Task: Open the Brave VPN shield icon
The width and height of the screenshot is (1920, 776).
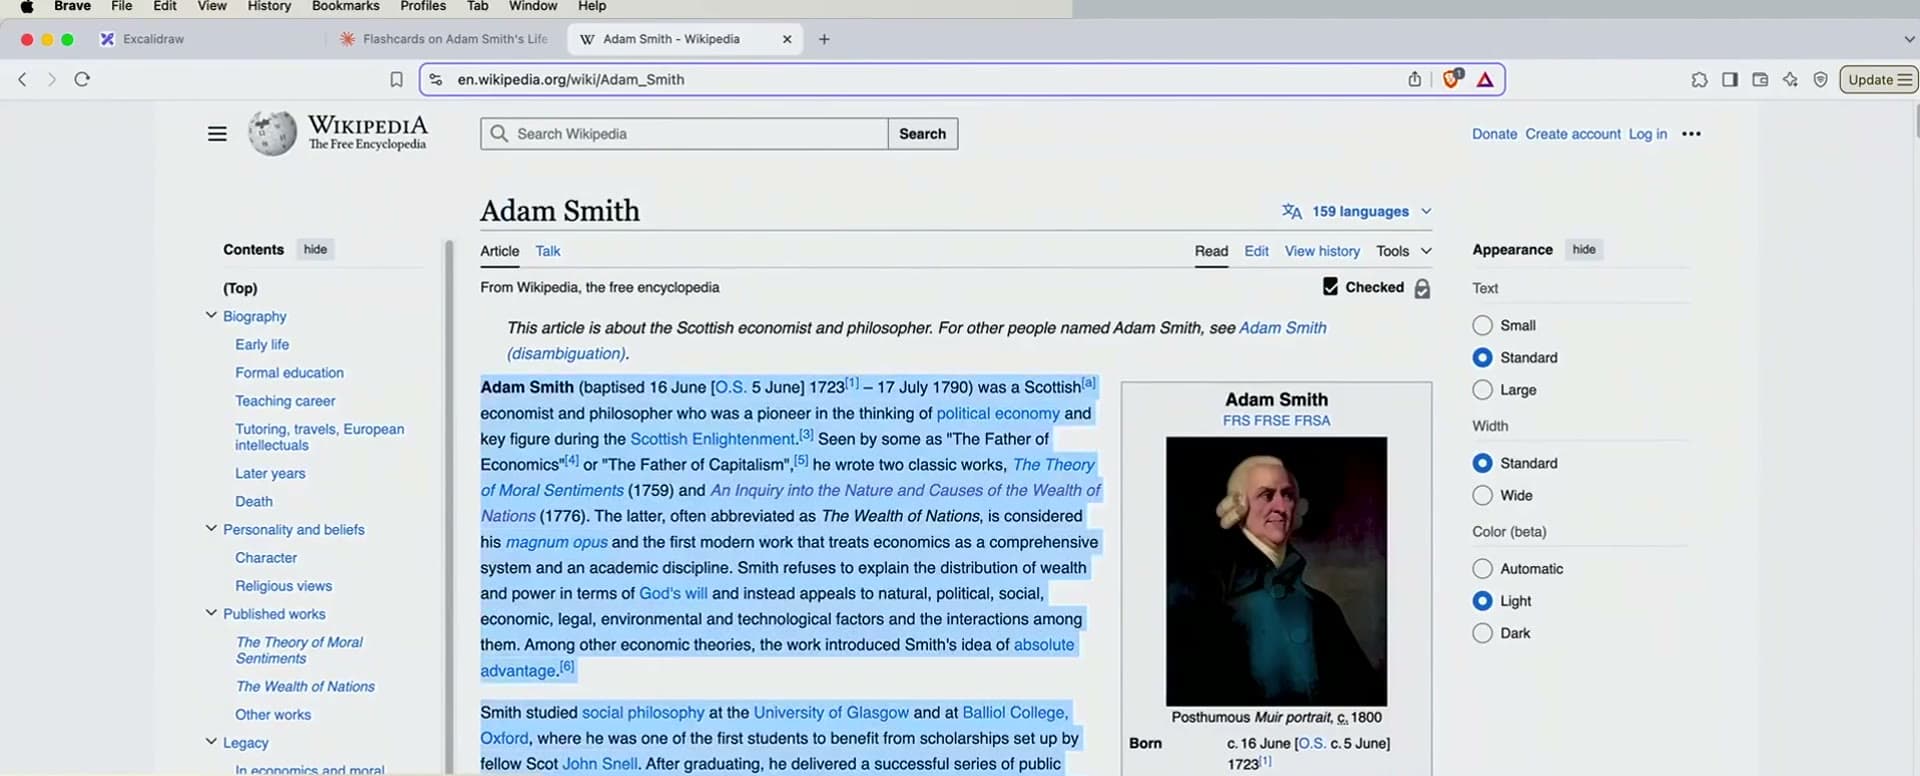Action: [1820, 79]
